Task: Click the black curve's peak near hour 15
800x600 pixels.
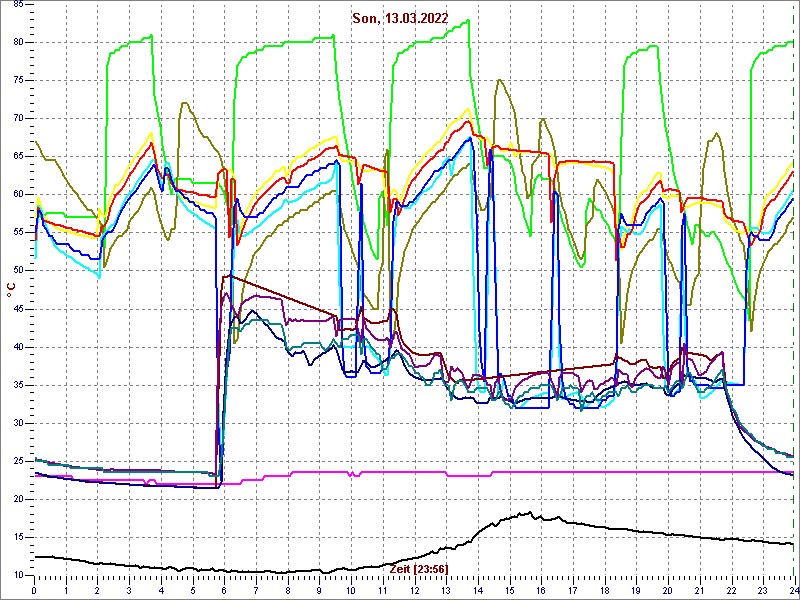Action: [x=525, y=514]
